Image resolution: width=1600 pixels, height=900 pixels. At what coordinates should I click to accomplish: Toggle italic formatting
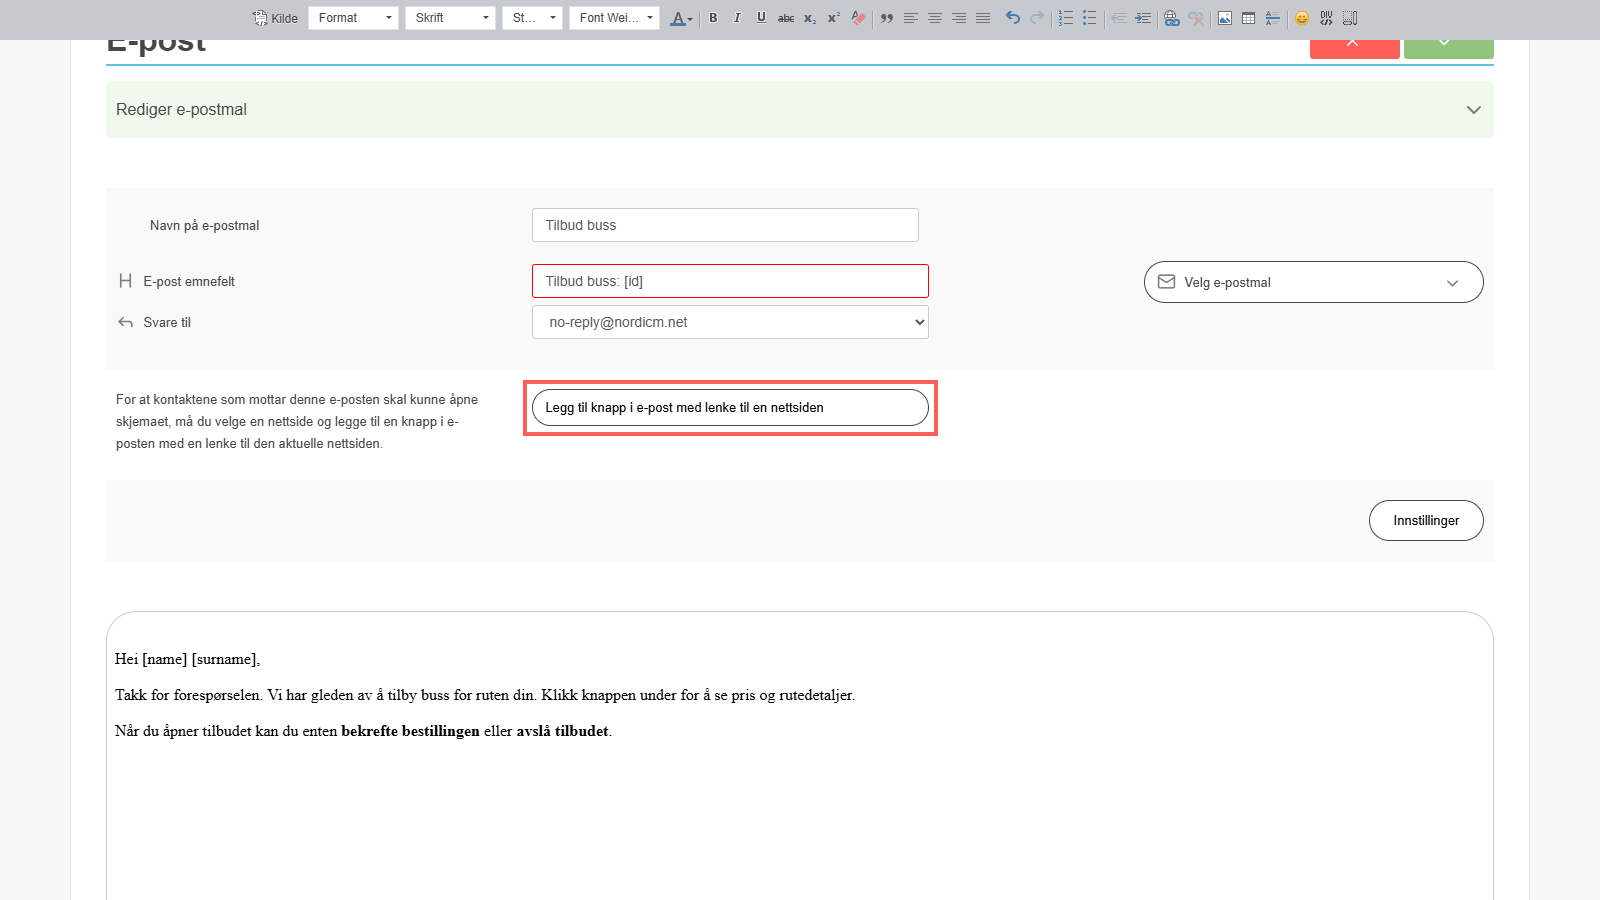pos(737,18)
